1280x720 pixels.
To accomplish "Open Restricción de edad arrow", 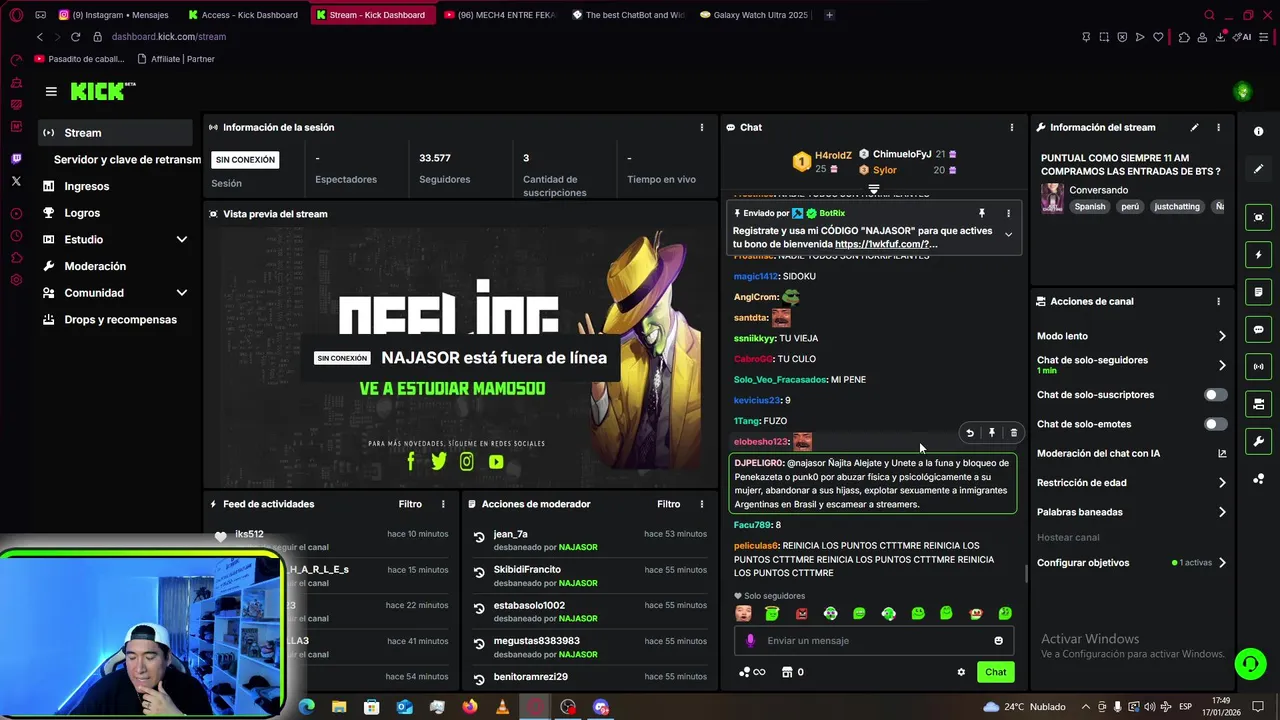I will click(x=1221, y=483).
